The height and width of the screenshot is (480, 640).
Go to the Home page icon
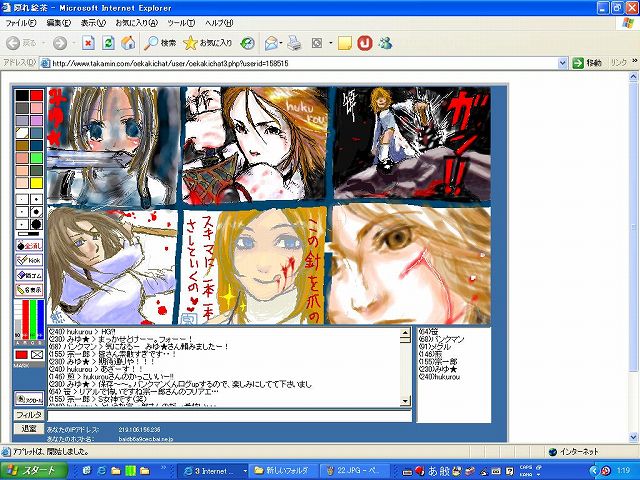pos(128,43)
